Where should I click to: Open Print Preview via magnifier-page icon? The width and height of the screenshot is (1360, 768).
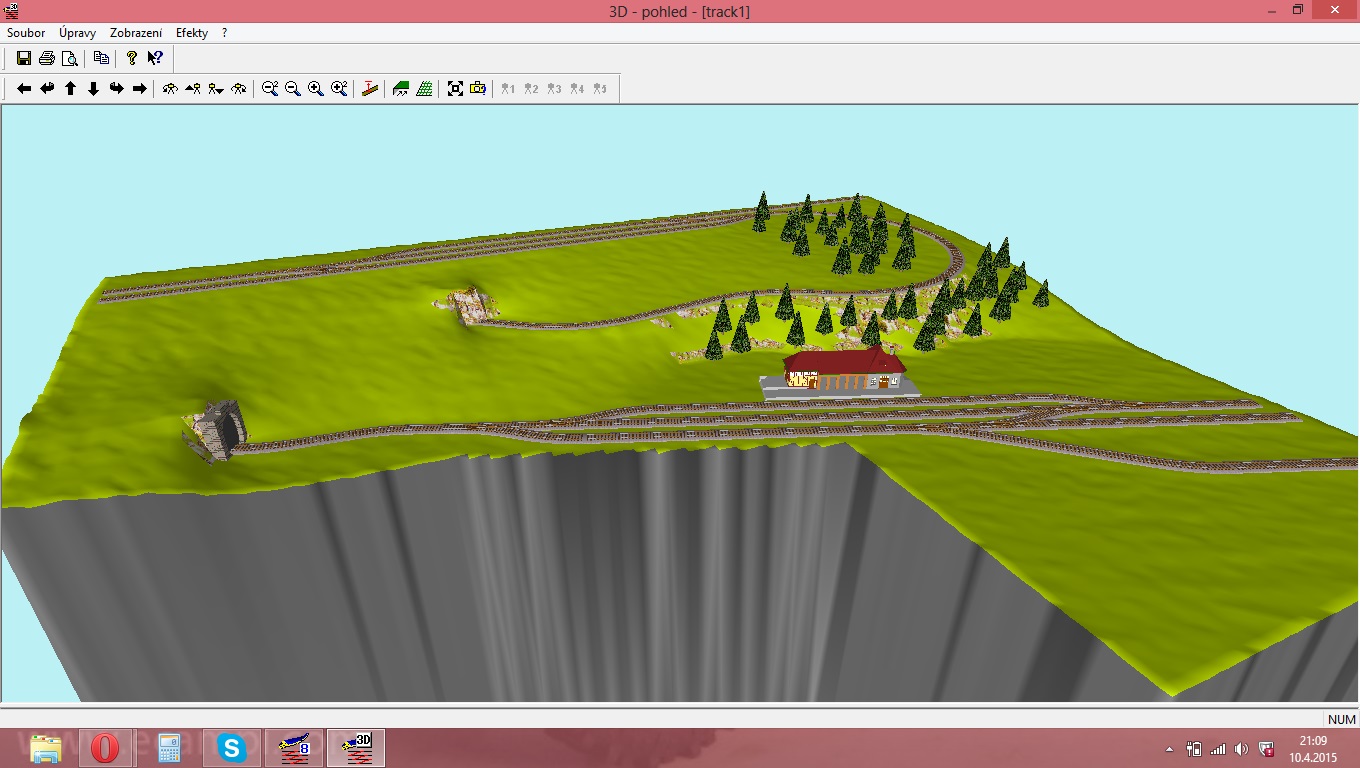[x=69, y=58]
